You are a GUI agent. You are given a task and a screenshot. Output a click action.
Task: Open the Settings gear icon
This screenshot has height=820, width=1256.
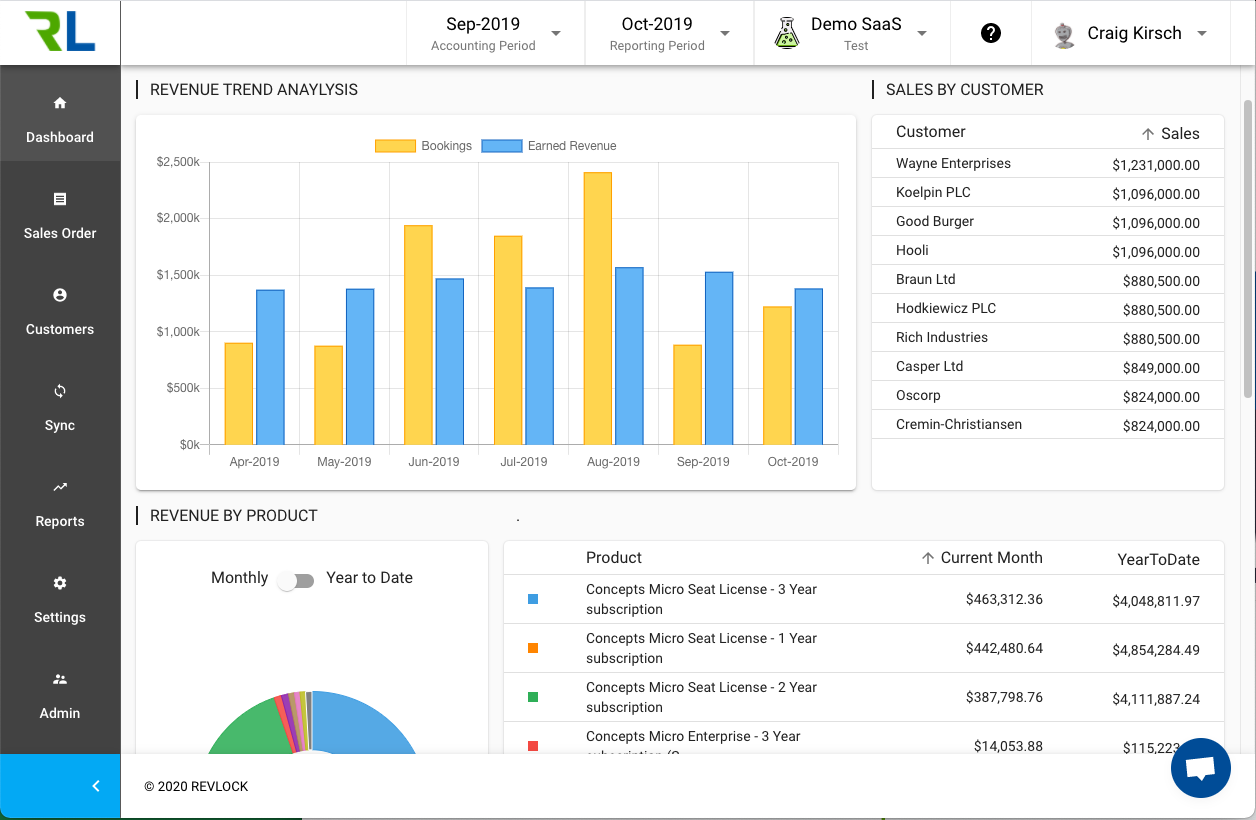60,583
